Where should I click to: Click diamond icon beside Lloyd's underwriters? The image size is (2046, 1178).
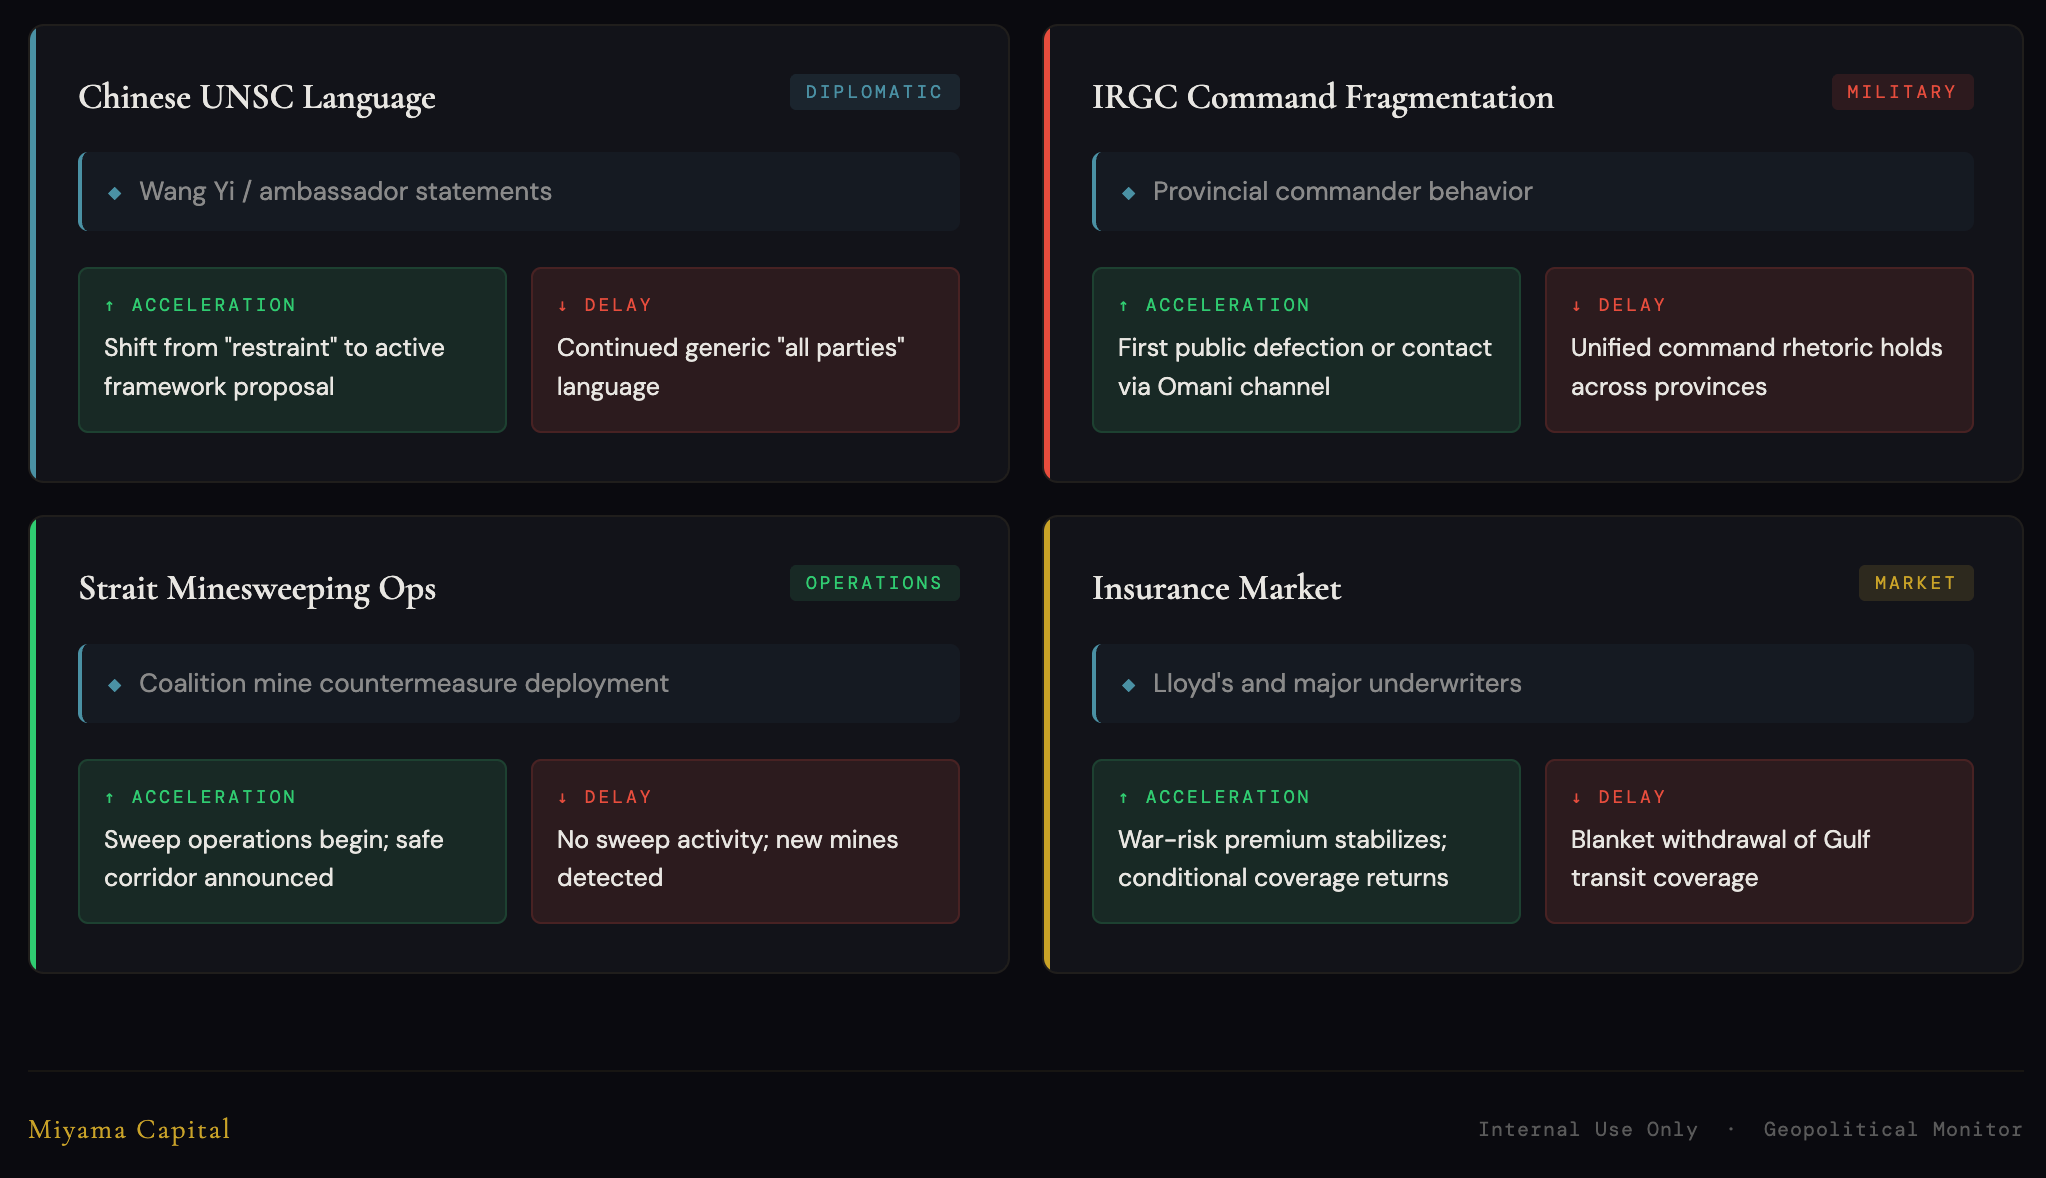(1128, 685)
